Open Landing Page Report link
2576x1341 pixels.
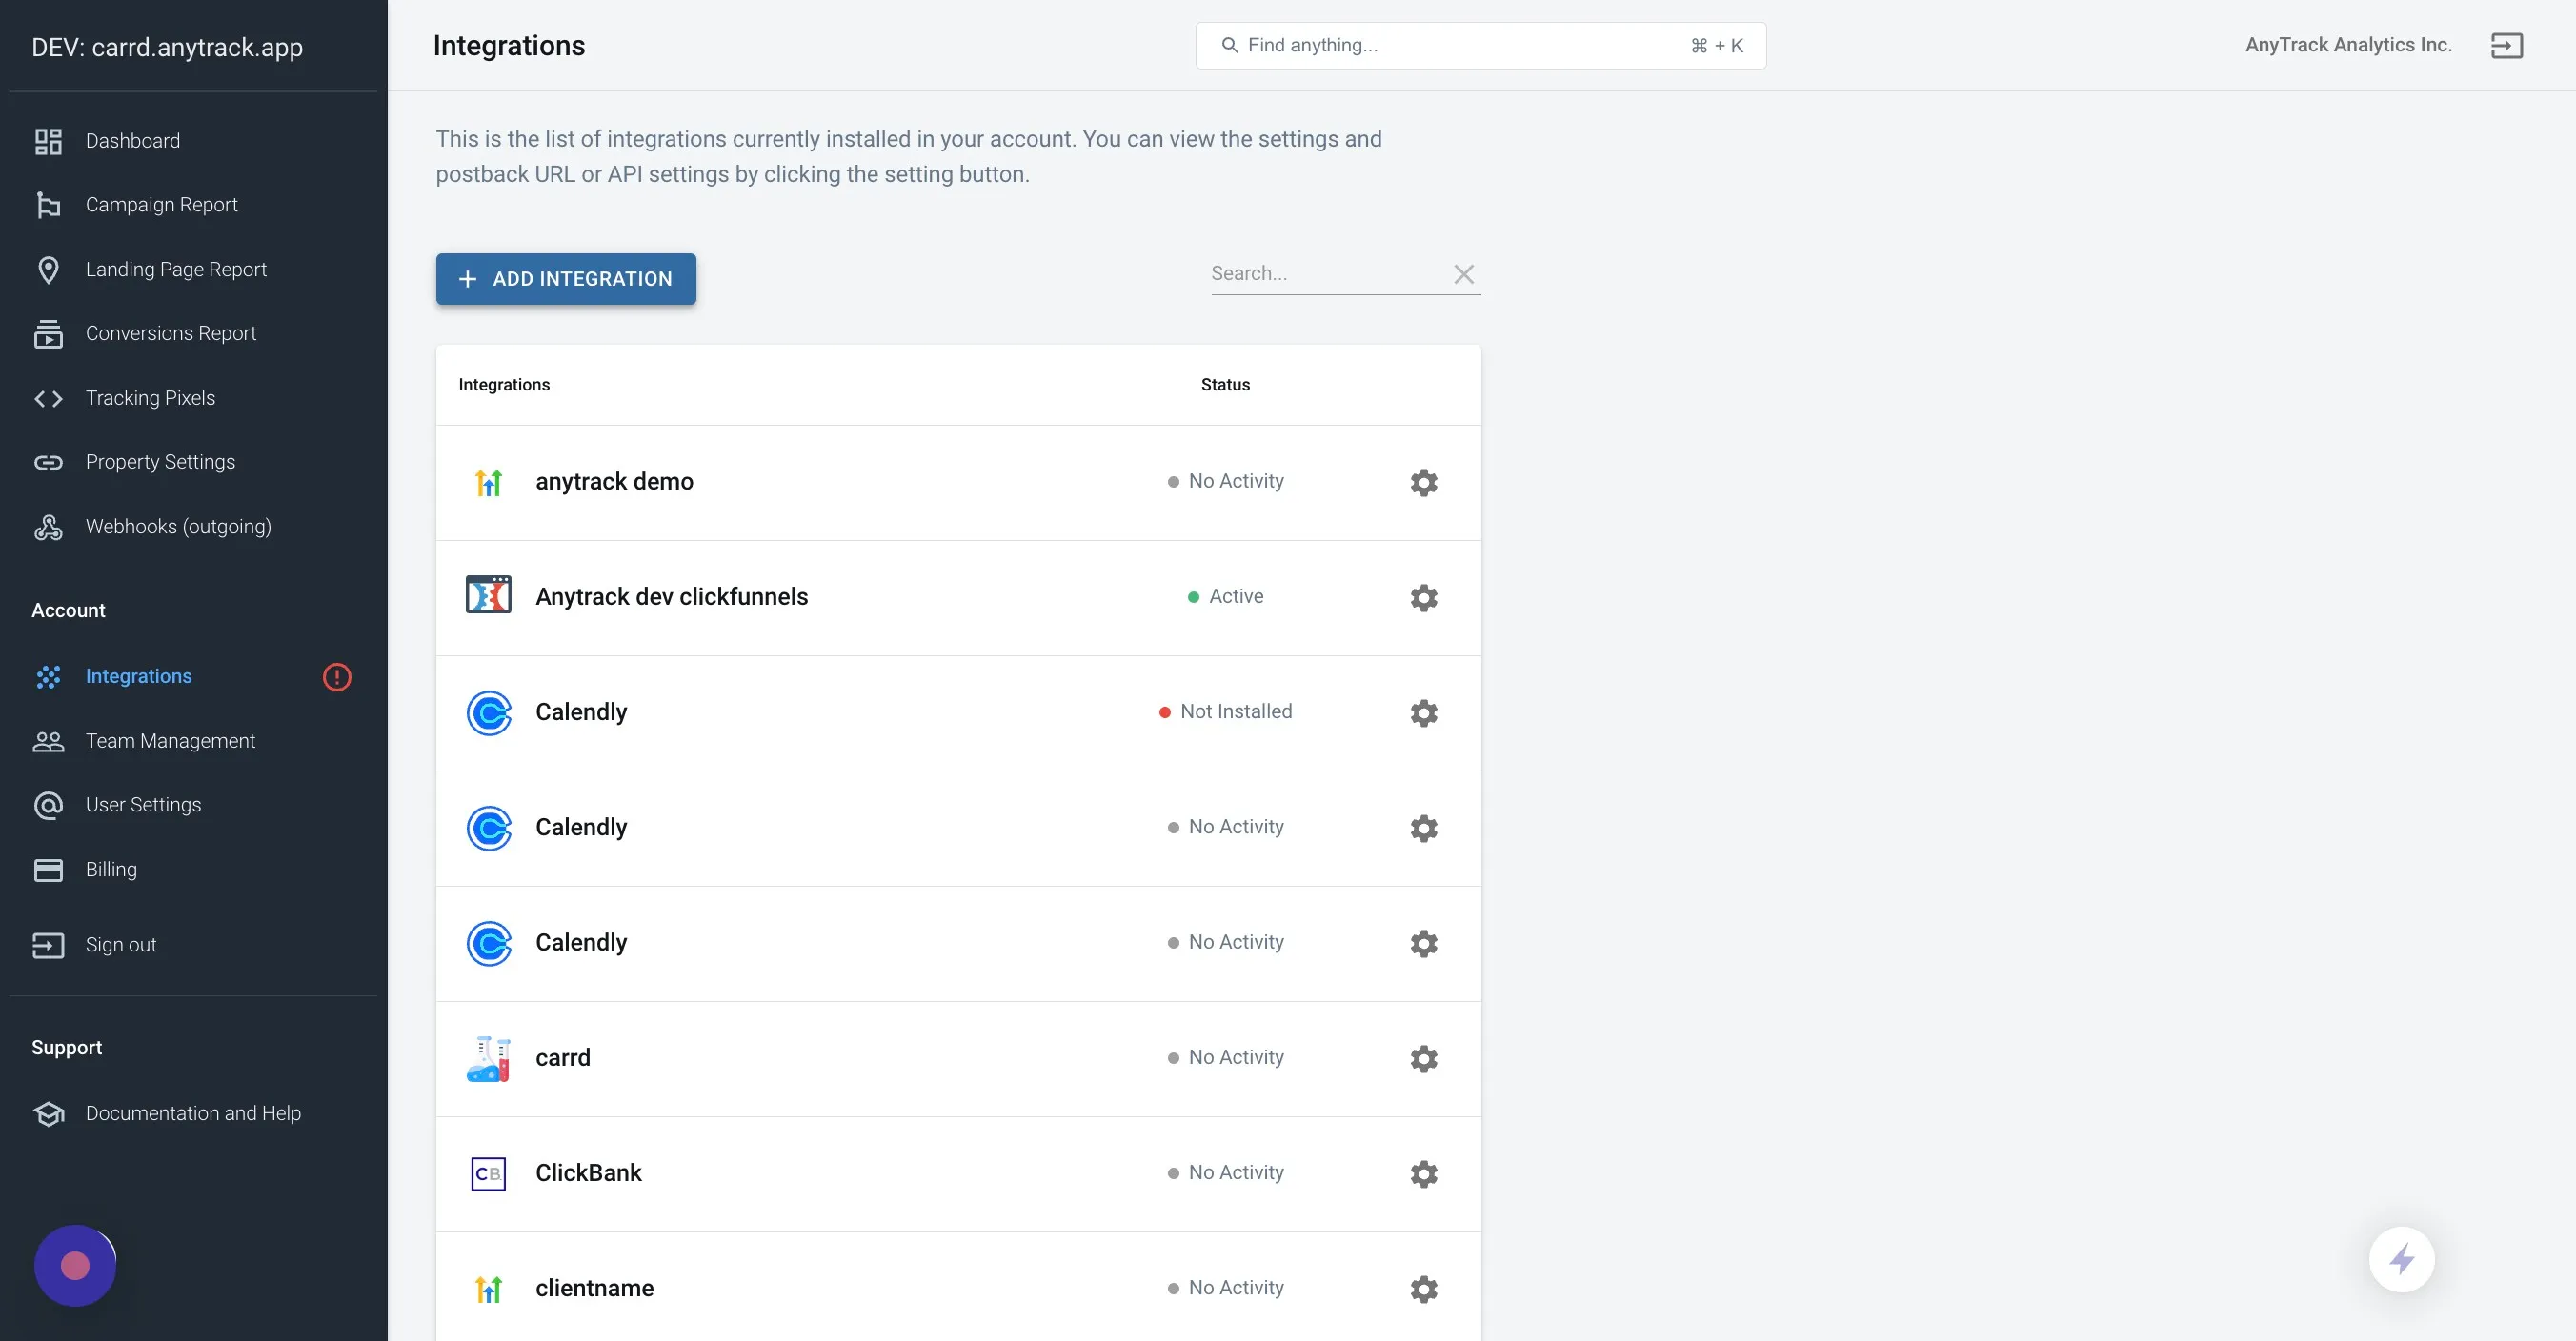tap(176, 269)
